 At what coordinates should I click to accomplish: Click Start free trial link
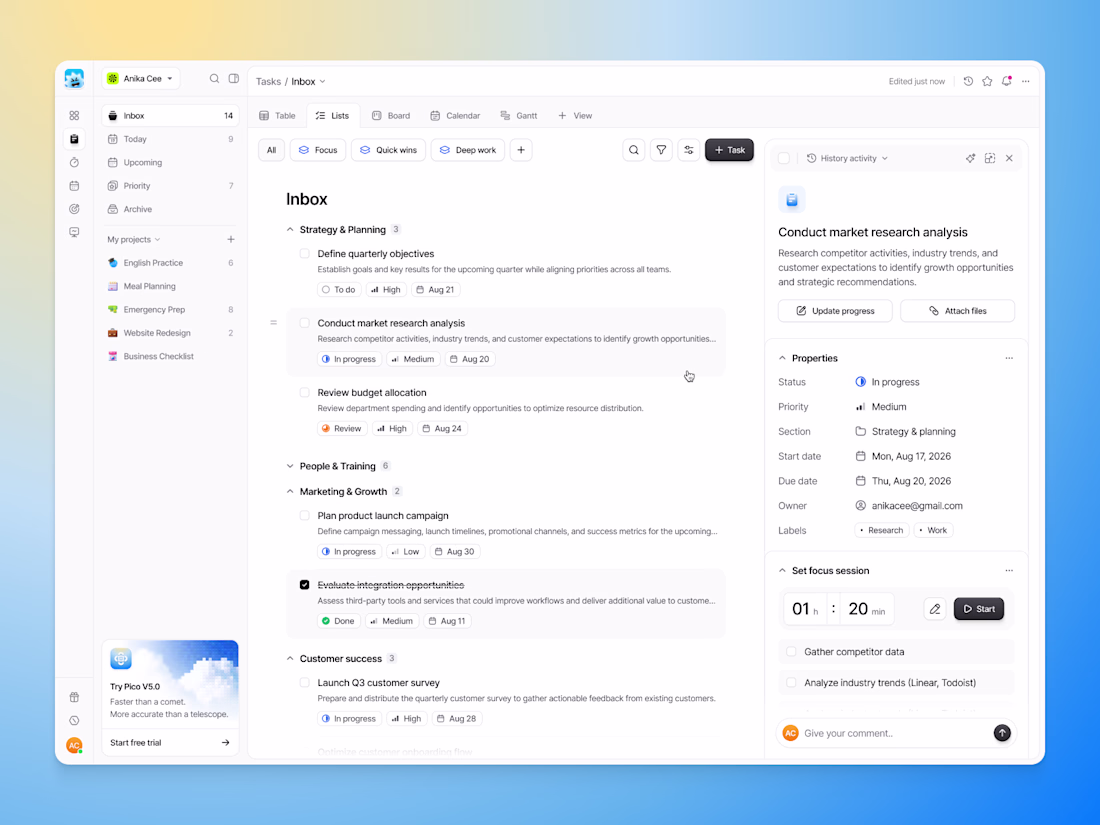[x=170, y=743]
